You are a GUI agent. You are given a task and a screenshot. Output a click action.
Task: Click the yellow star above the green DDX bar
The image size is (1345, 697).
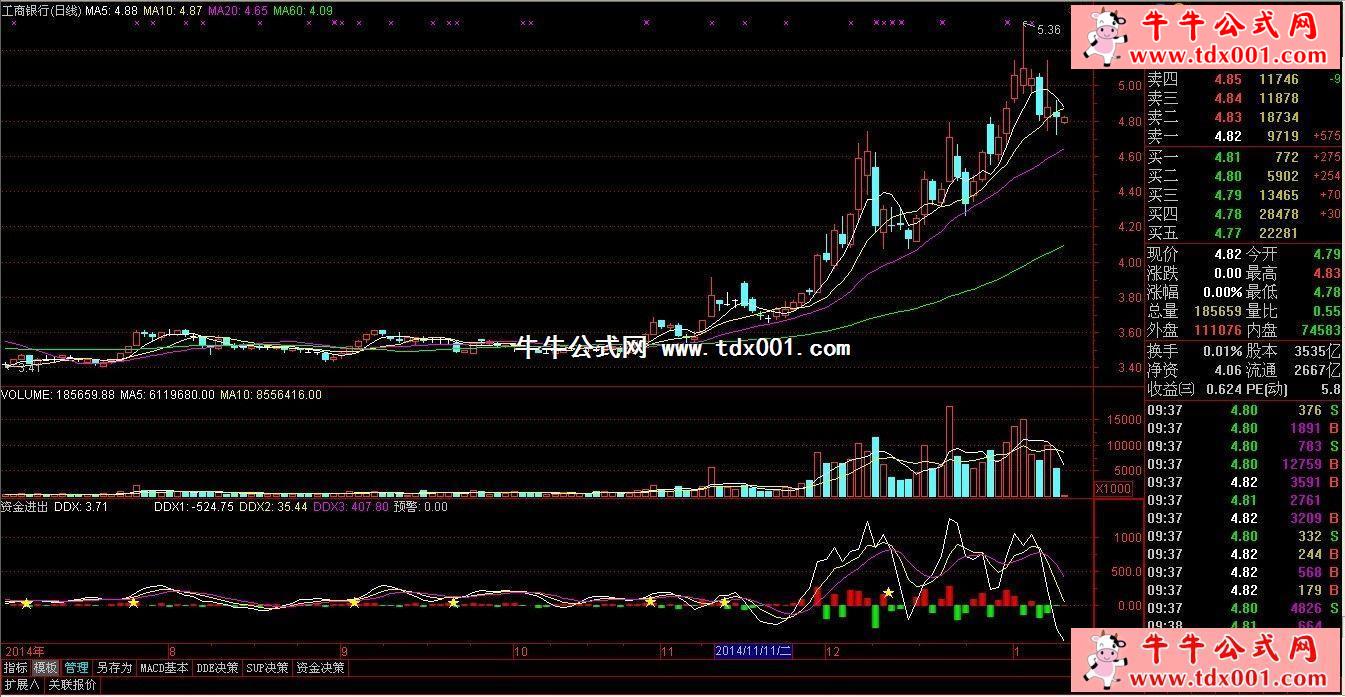pos(887,593)
